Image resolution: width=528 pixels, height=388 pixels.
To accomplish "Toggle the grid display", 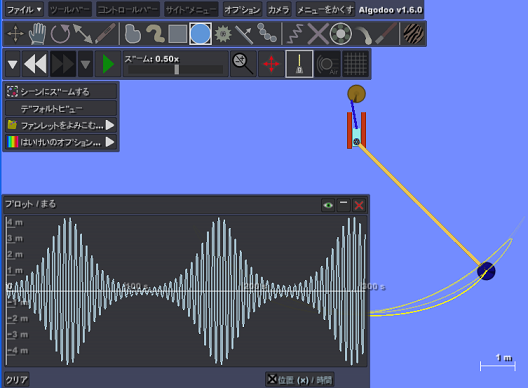I will click(x=356, y=64).
